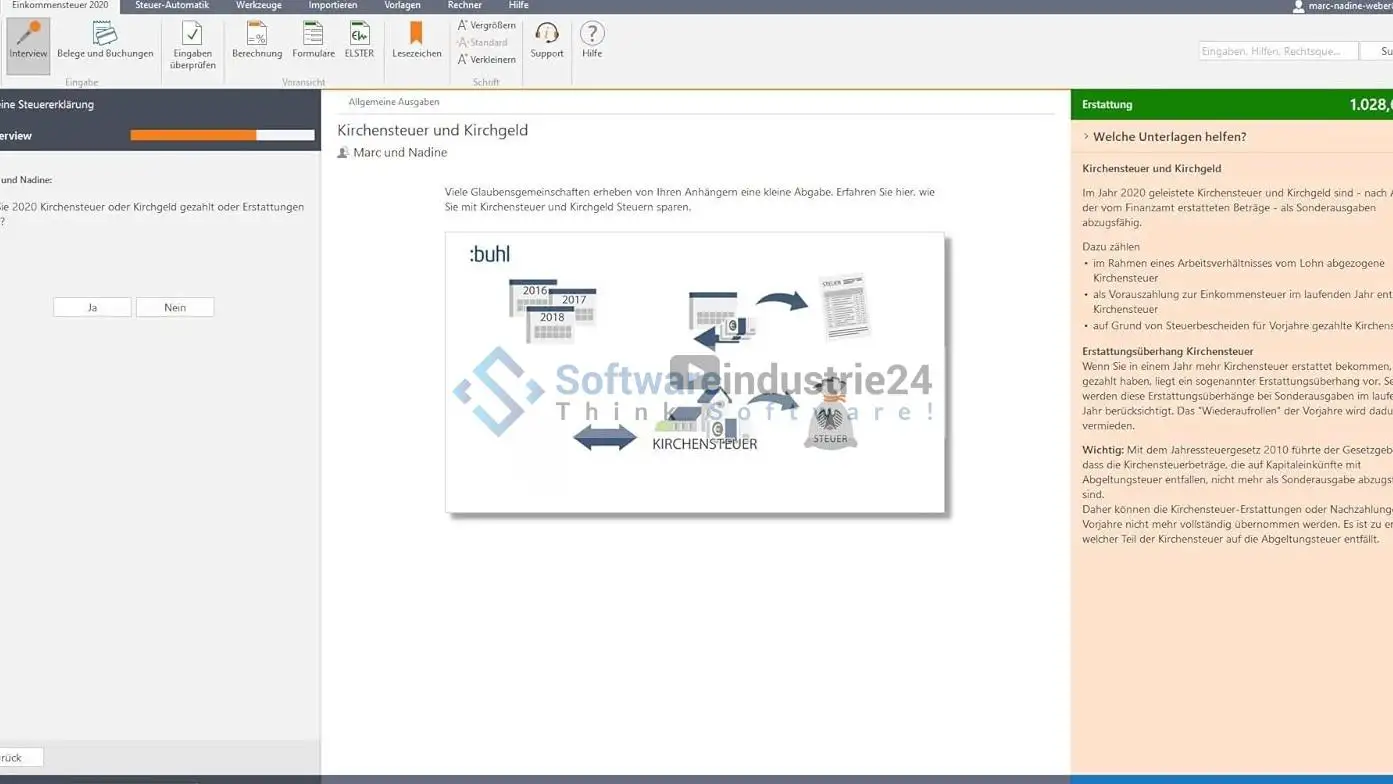Add a Lesezeichen bookmark
This screenshot has width=1393, height=784.
[416, 42]
